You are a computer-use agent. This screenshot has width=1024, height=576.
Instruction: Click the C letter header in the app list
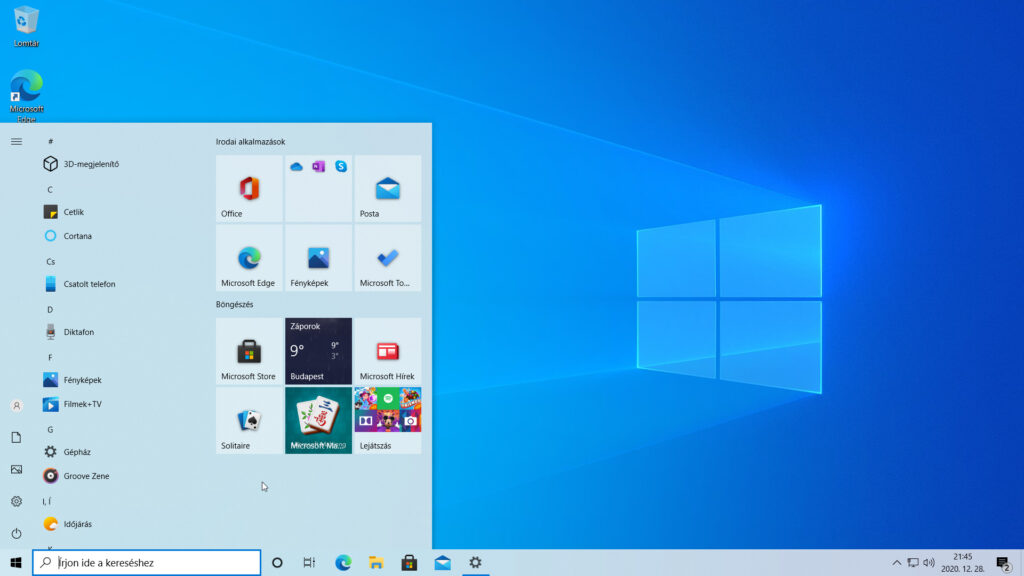[x=50, y=189]
